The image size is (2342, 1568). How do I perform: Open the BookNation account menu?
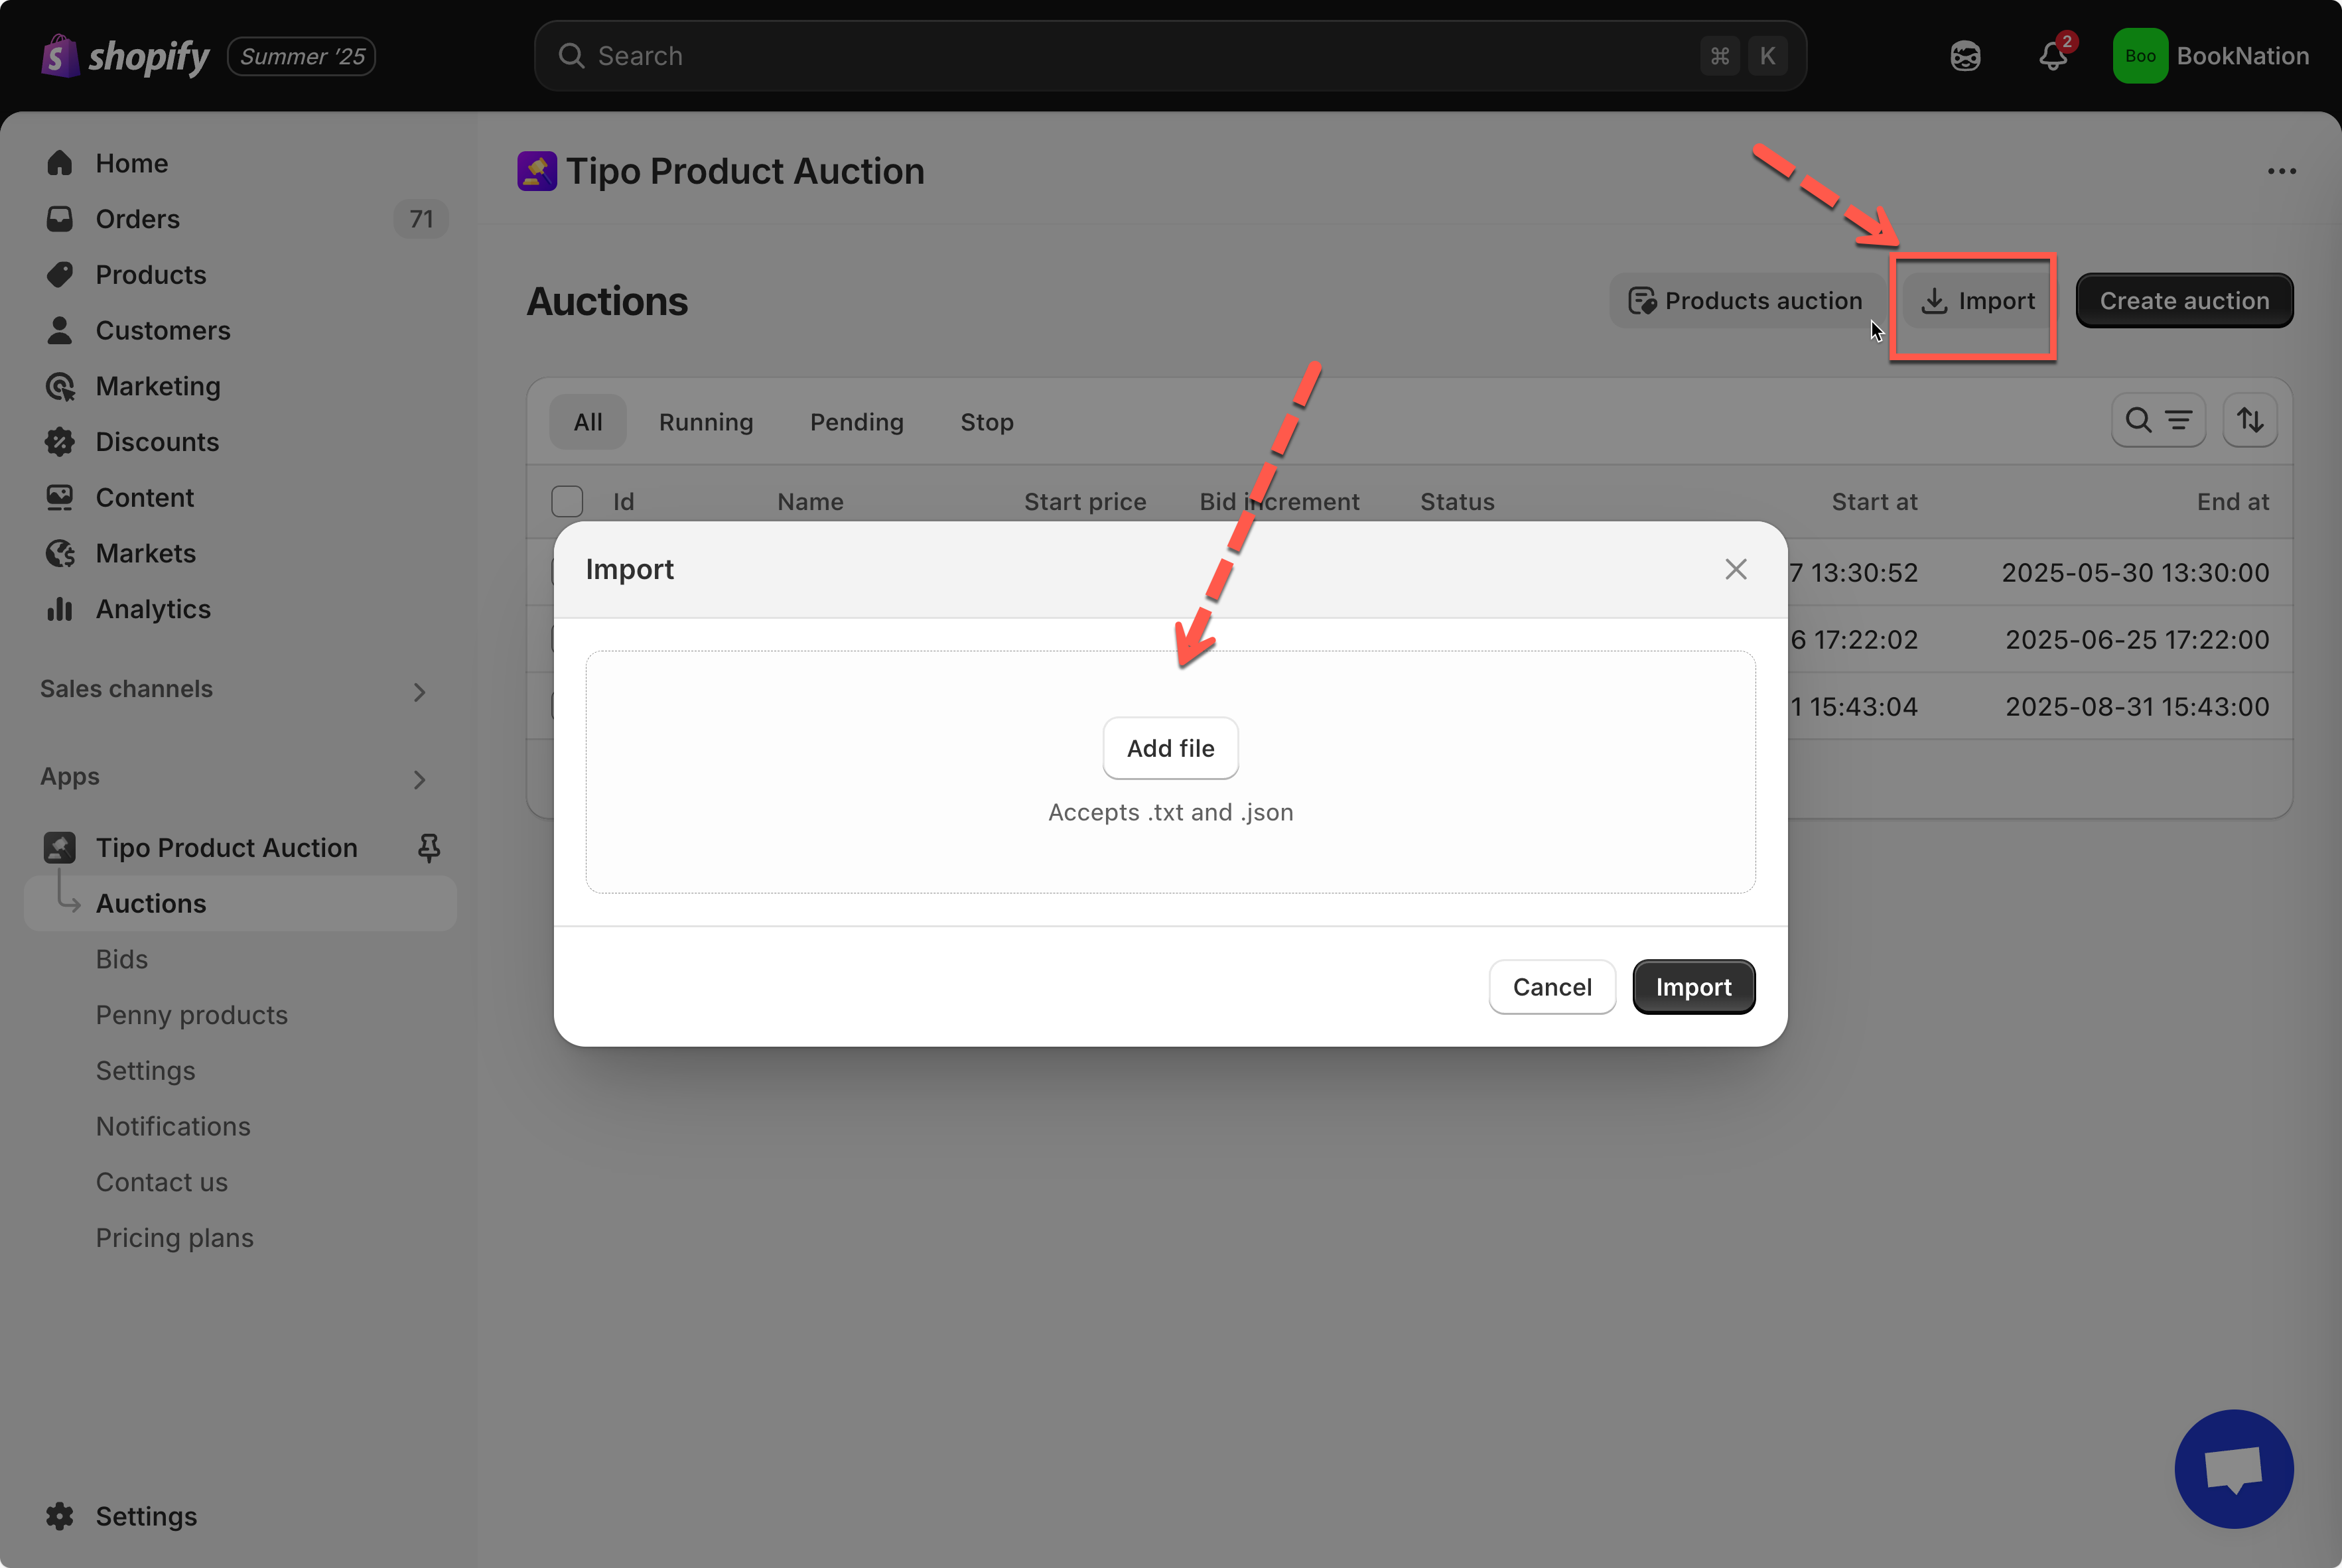click(x=2210, y=56)
